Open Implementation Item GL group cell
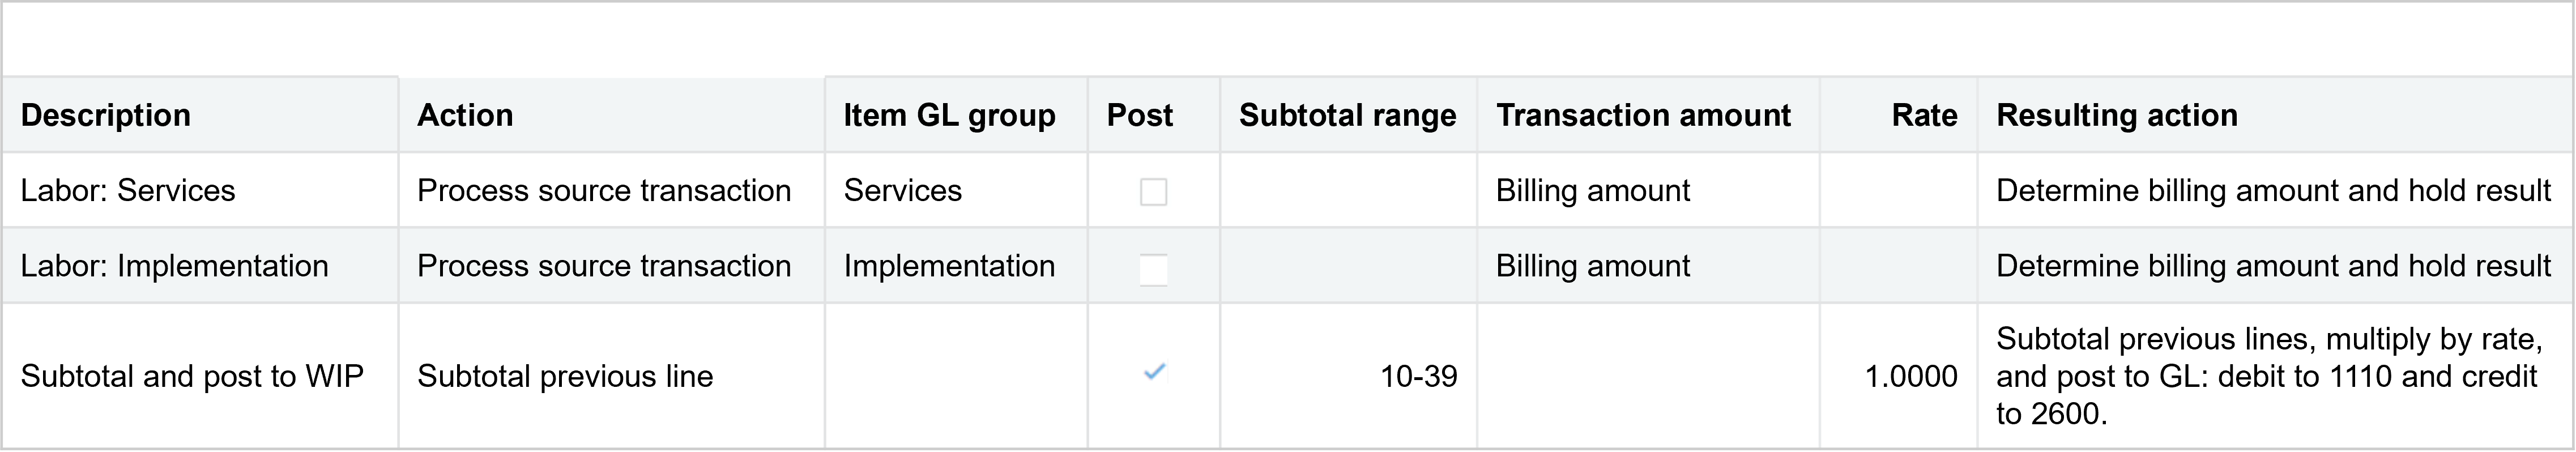The image size is (2576, 452). [x=949, y=266]
